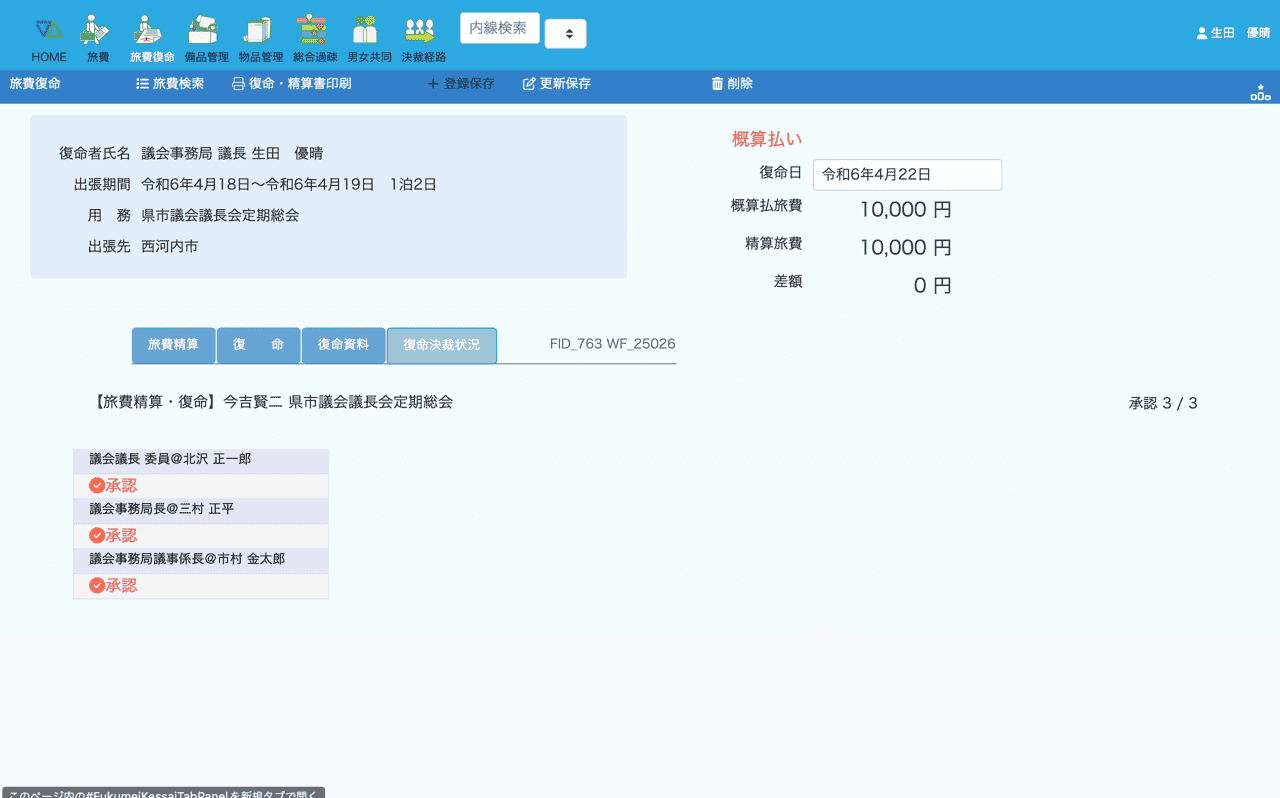
Task: Click the 内線検索 search field
Action: click(499, 28)
